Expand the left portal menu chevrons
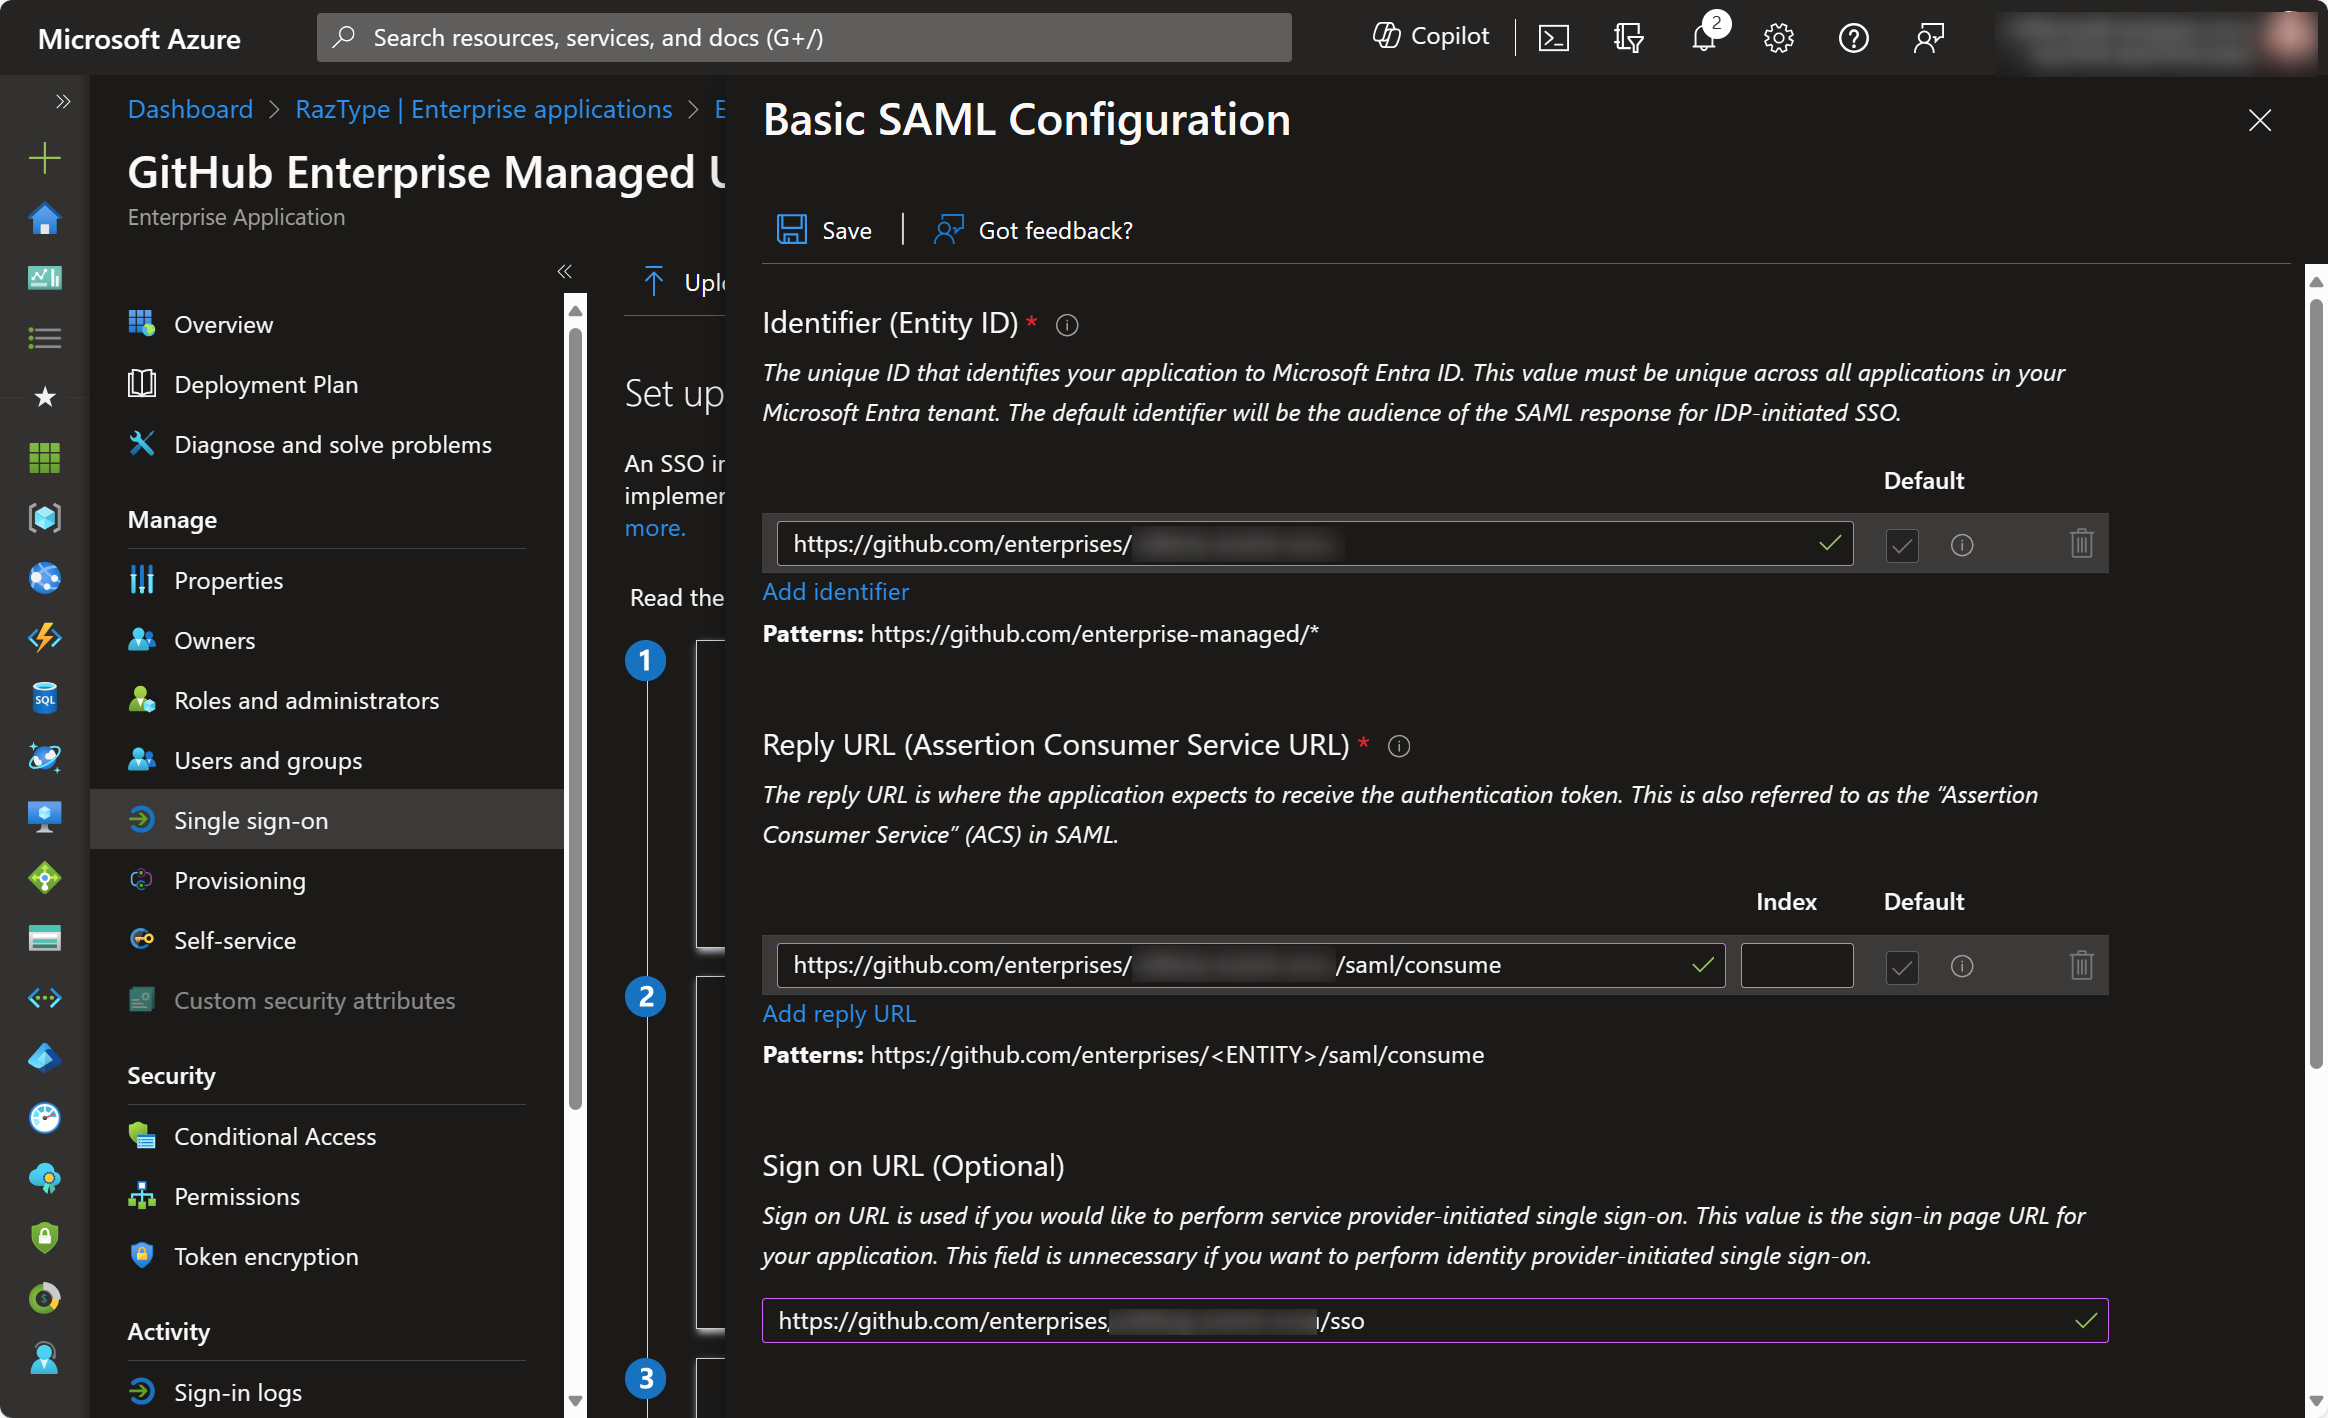Screen dimensions: 2328x1418 (x=63, y=101)
